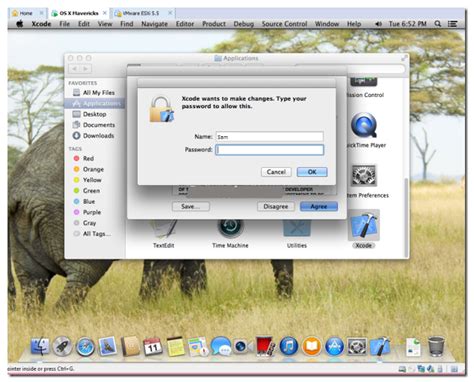
Task: Open Messages speech bubble in Dock
Action: 221,346
